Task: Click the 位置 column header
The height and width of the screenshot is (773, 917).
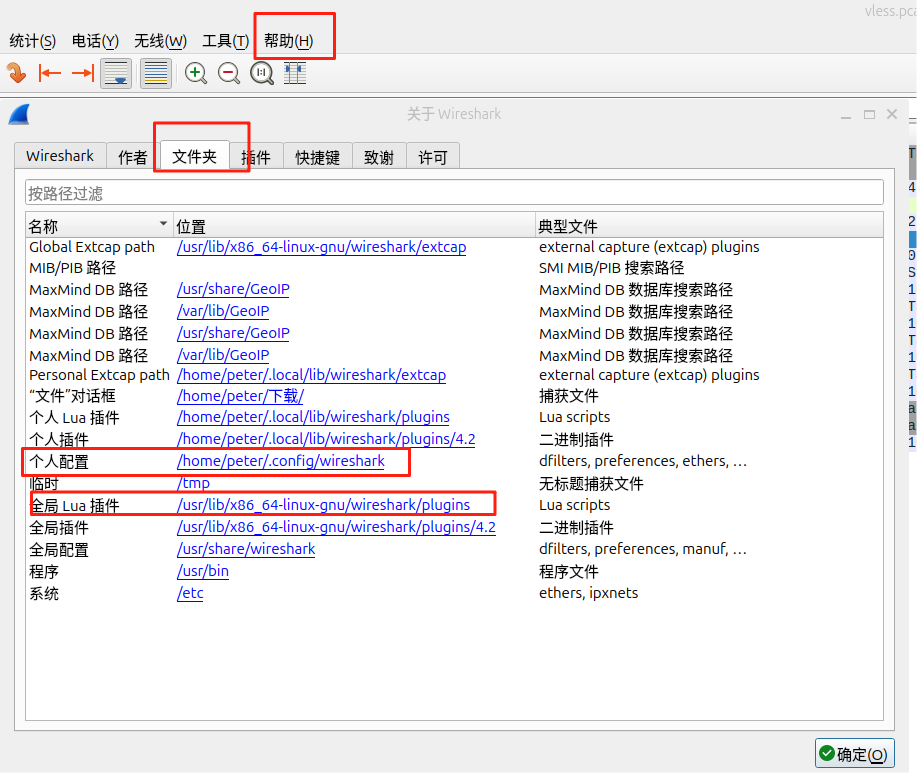Action: coord(191,226)
